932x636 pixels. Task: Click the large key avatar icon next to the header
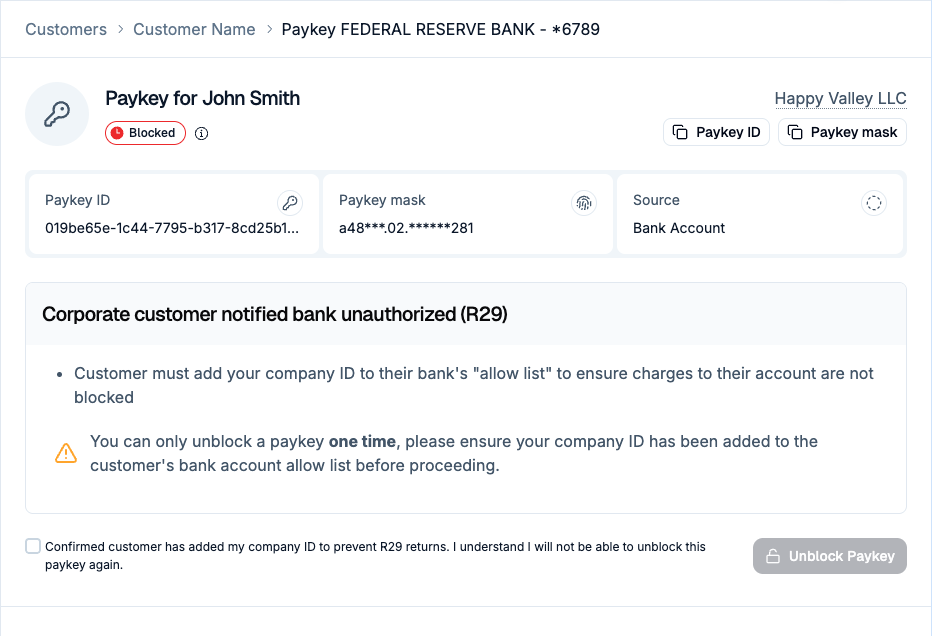point(57,114)
